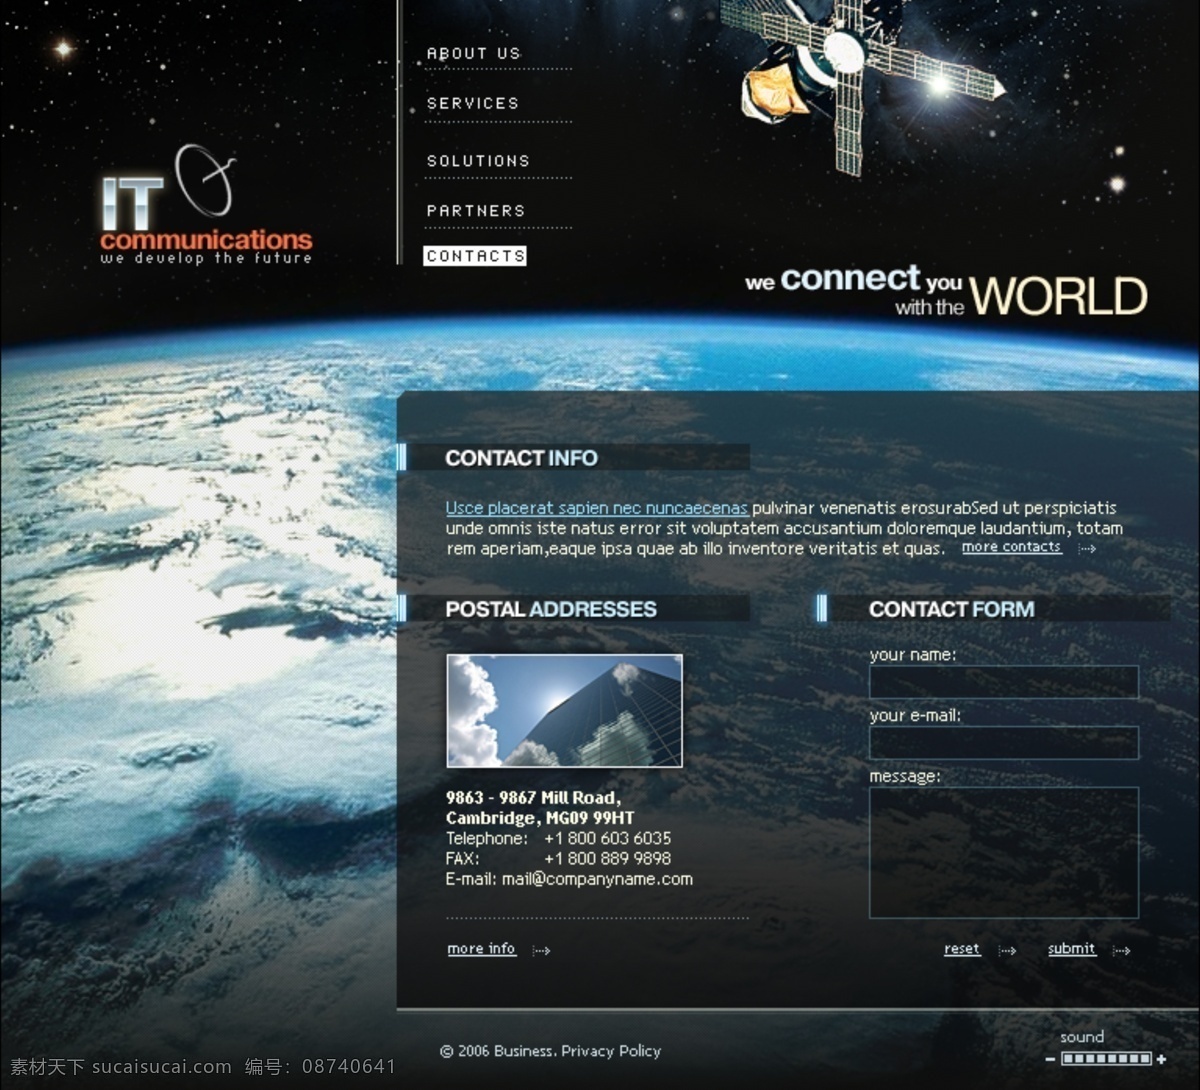This screenshot has width=1200, height=1090.
Task: Reset the contact form
Action: 962,949
